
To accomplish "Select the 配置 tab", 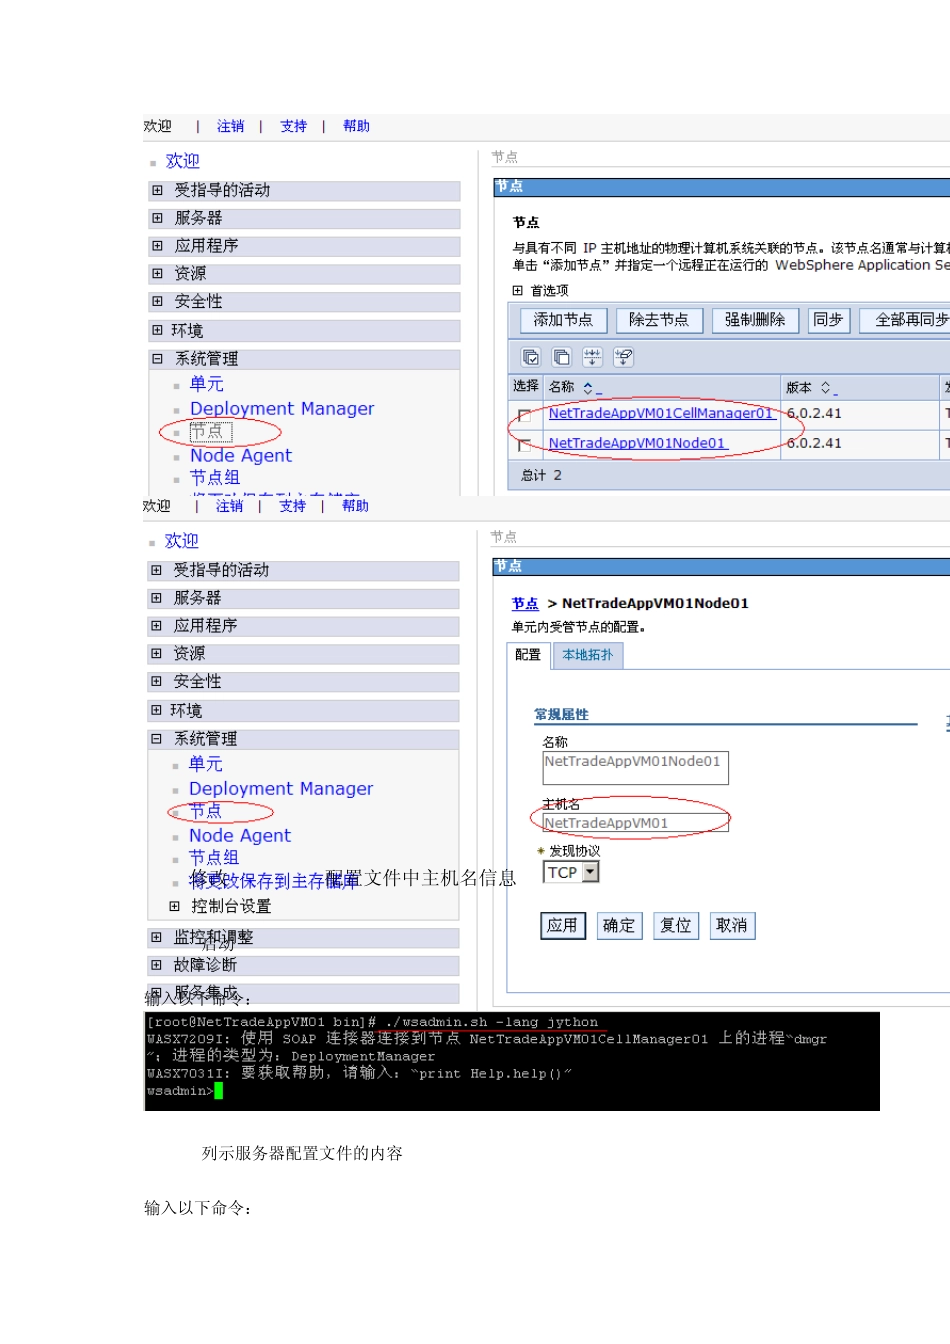I will [x=528, y=655].
